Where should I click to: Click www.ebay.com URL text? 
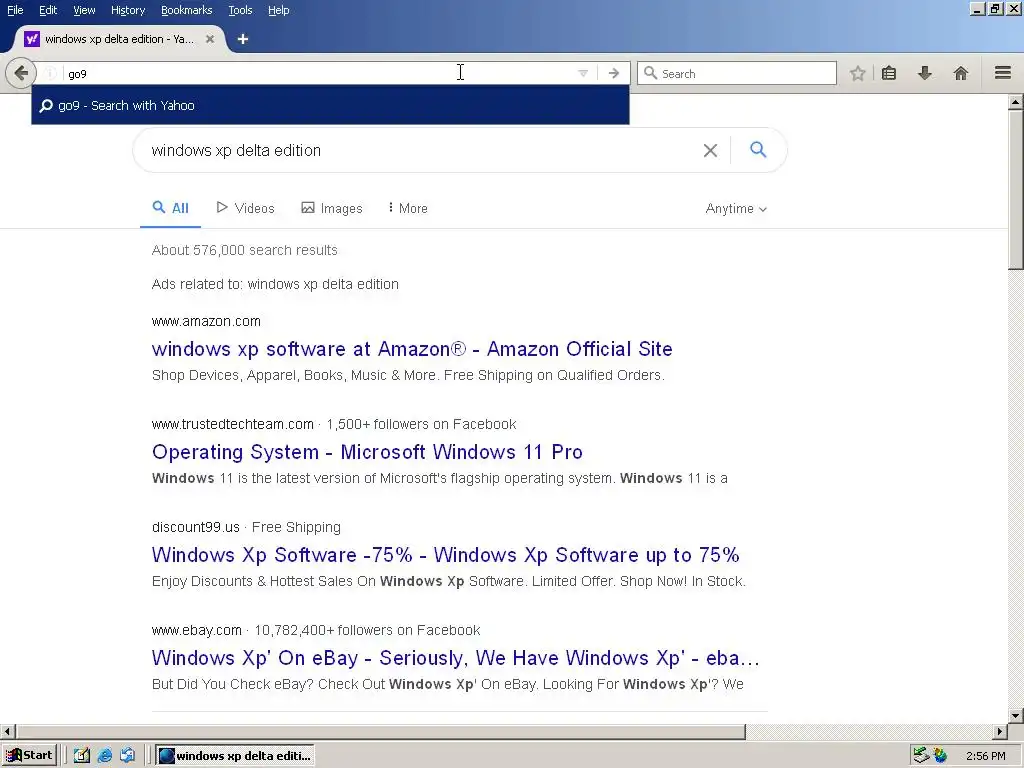(197, 630)
